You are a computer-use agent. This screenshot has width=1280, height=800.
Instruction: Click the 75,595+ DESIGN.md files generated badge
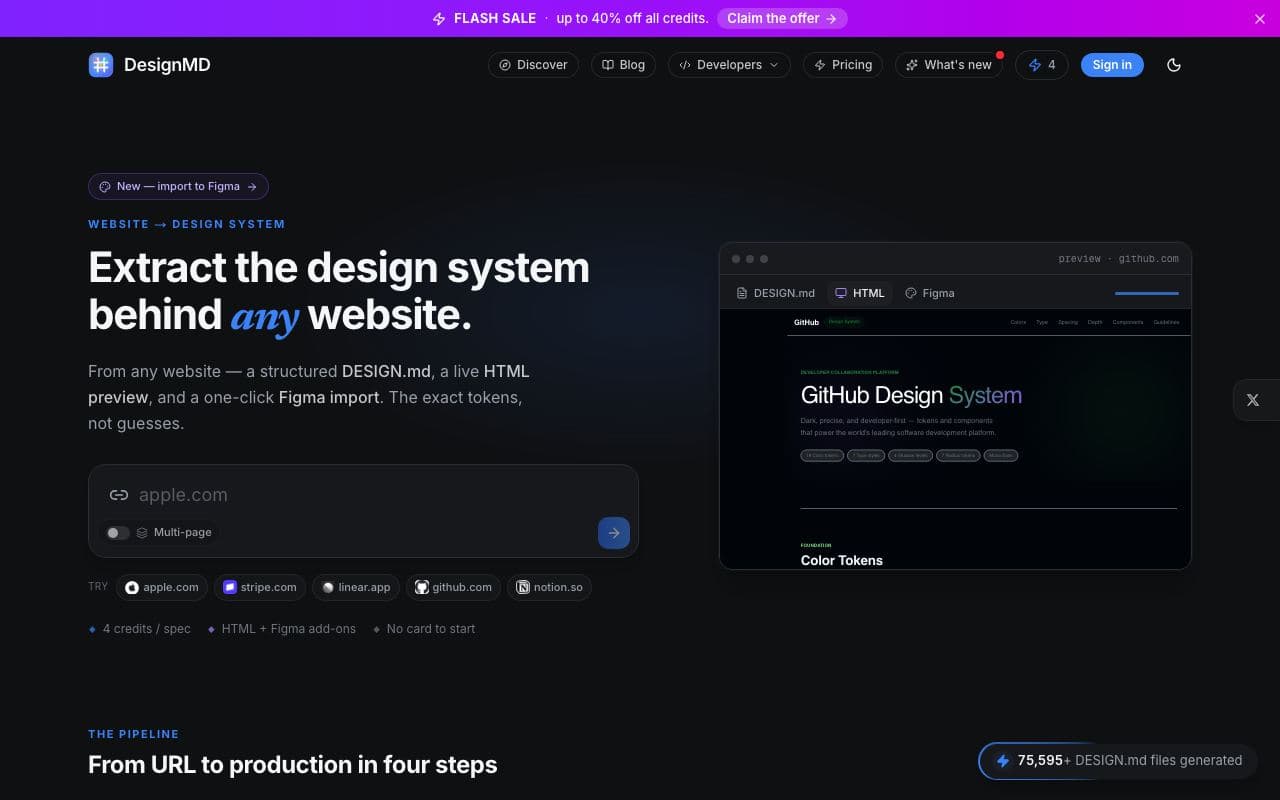point(1117,761)
